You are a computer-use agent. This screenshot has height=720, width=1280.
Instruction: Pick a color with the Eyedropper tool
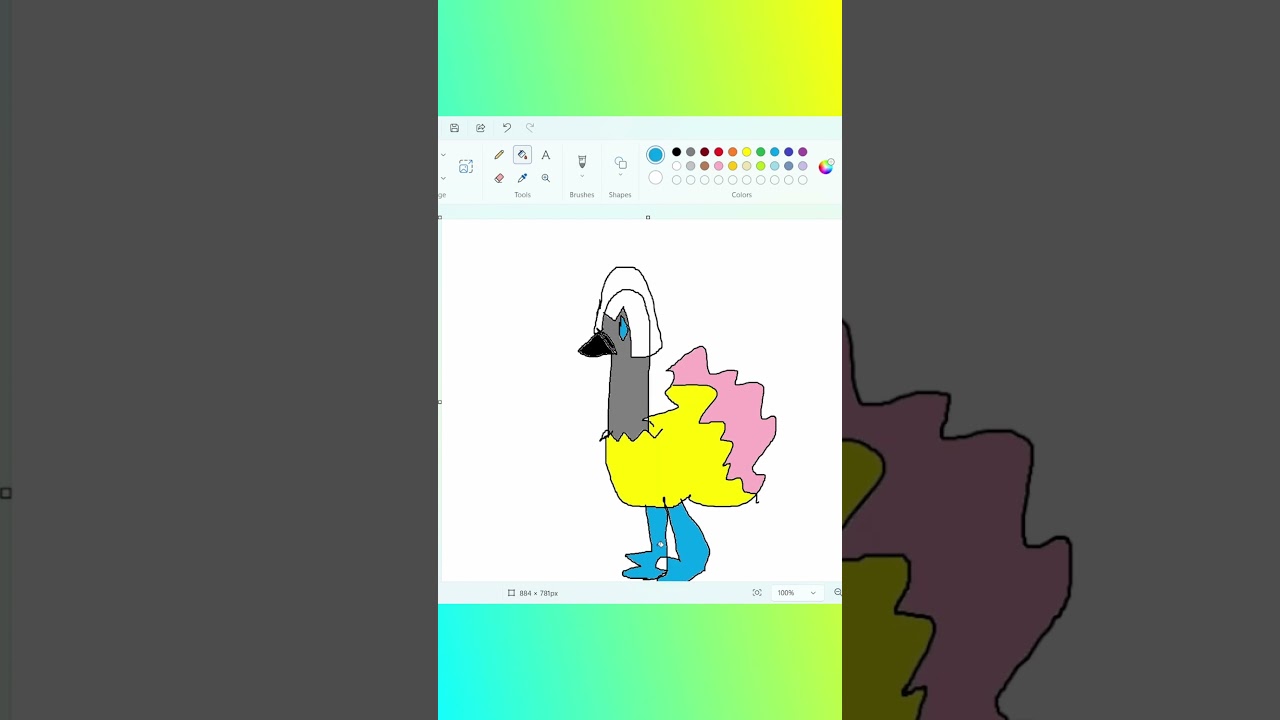(522, 178)
